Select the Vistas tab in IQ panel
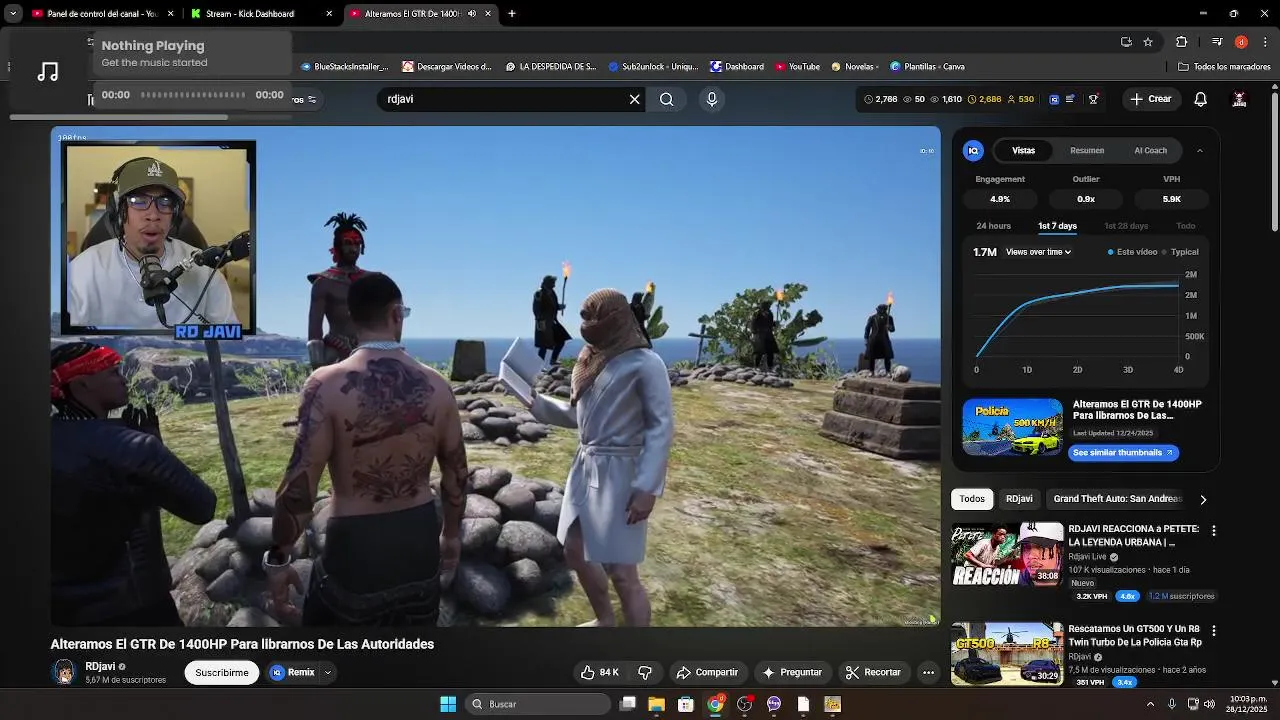The height and width of the screenshot is (720, 1280). (x=1023, y=151)
